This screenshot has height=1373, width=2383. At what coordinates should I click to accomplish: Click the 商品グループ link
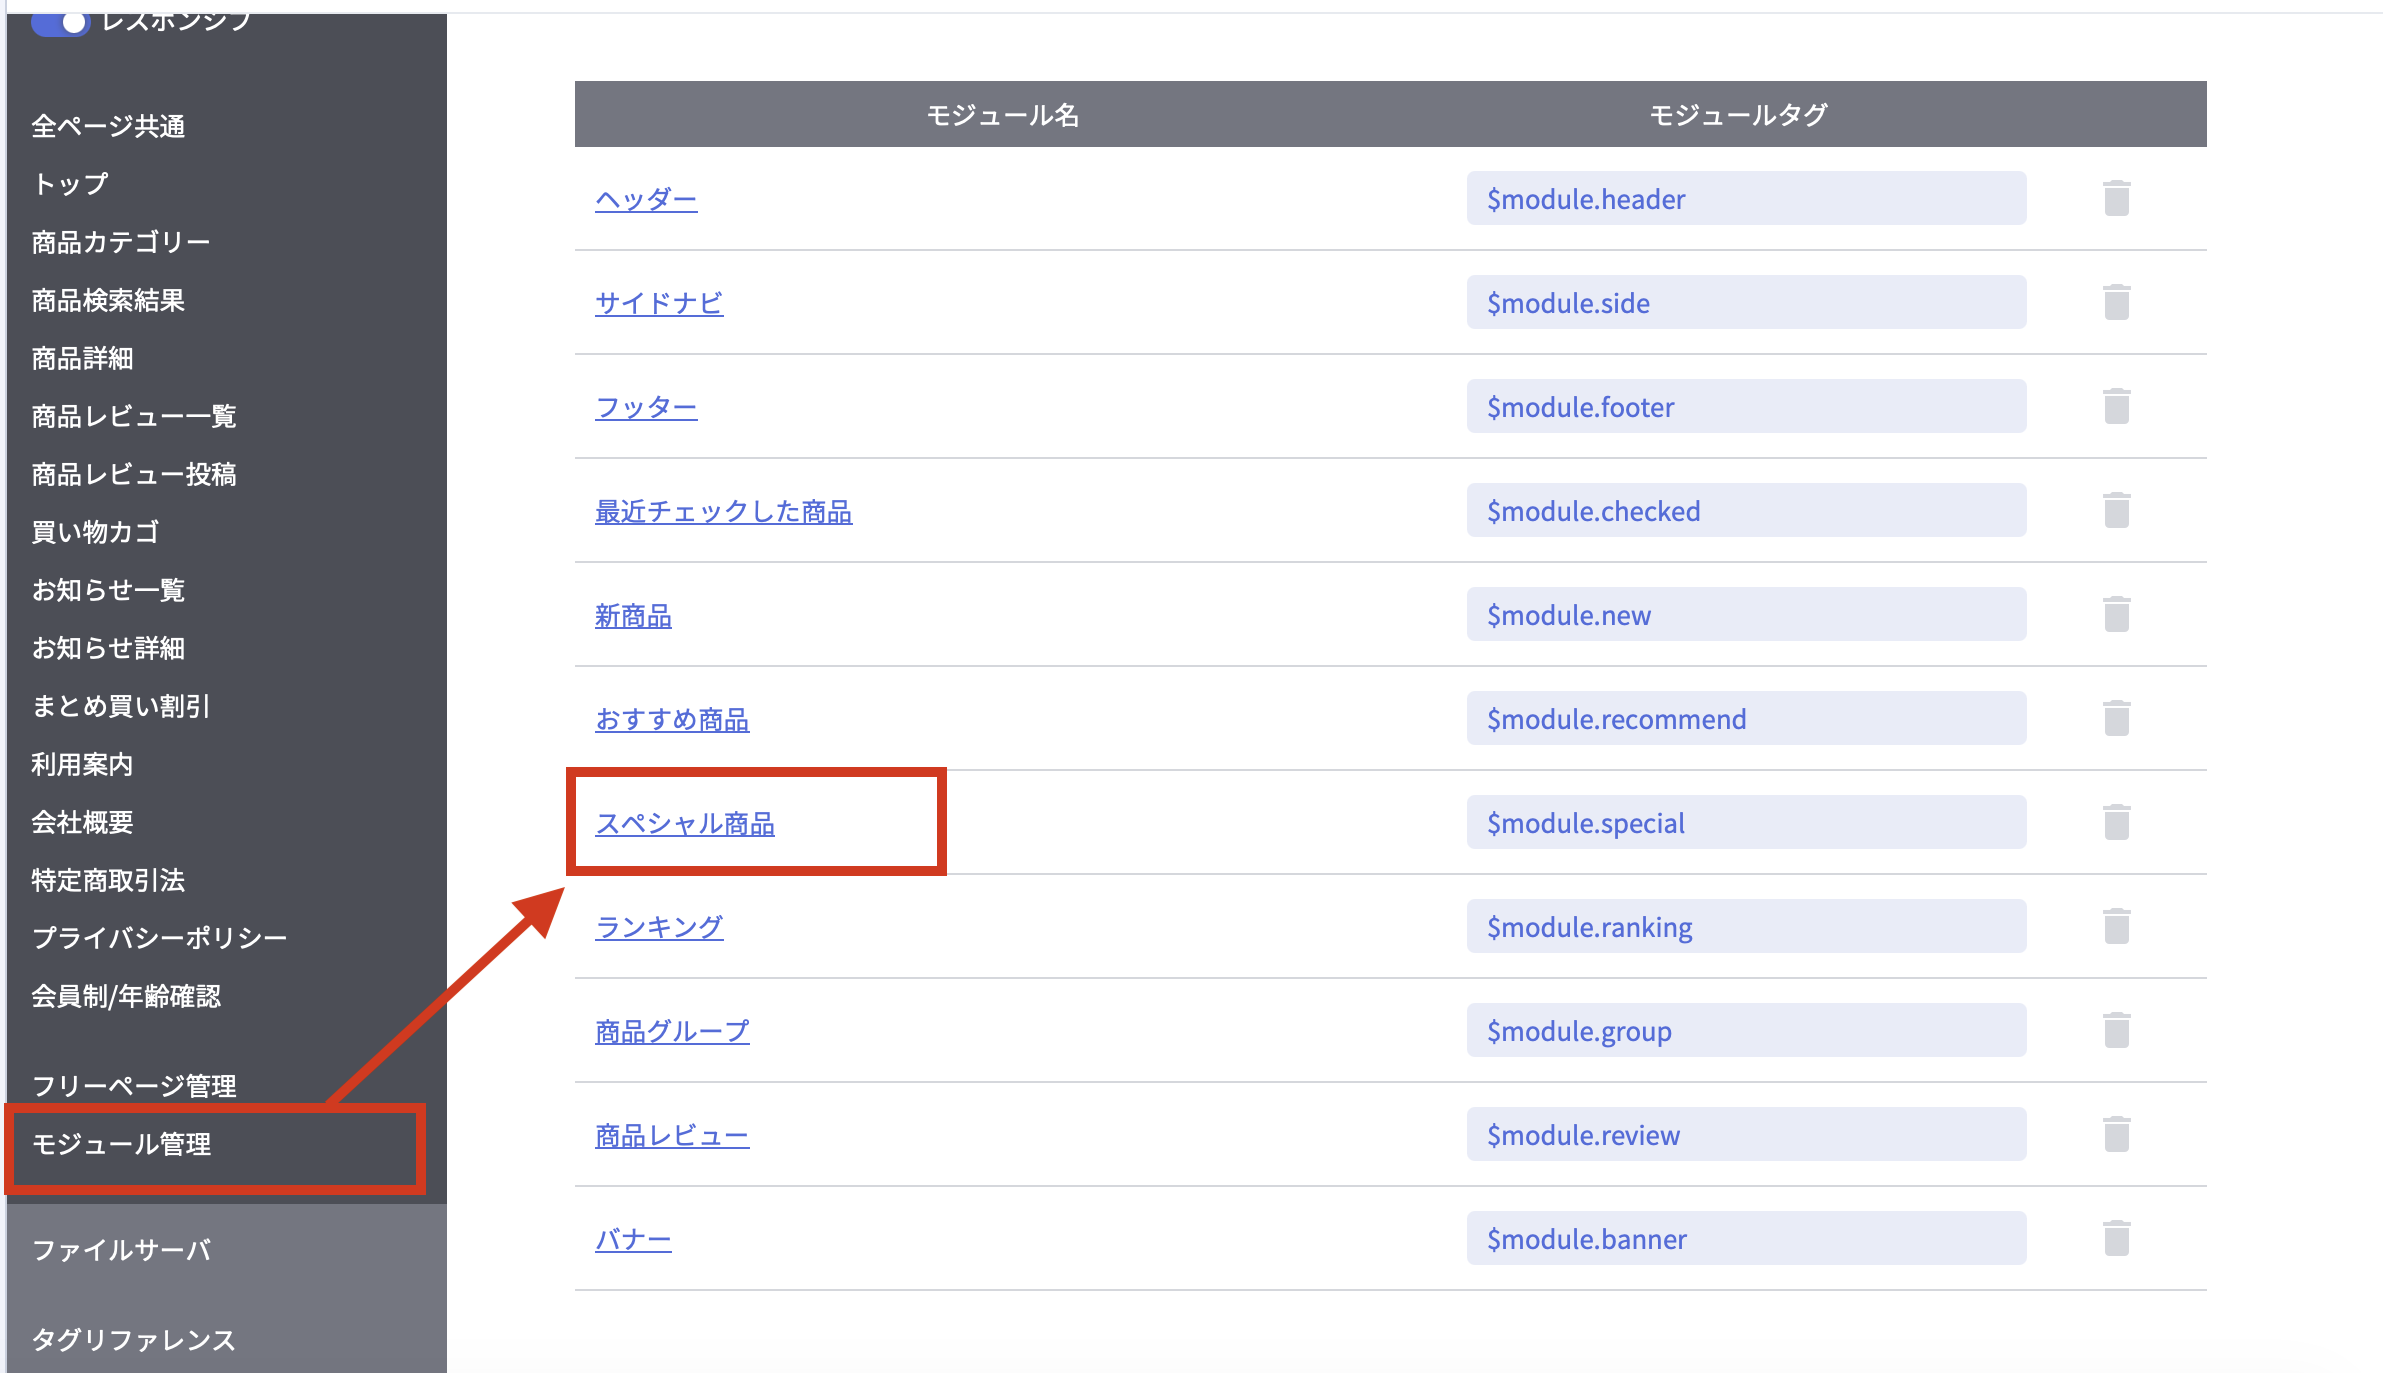[x=672, y=1032]
